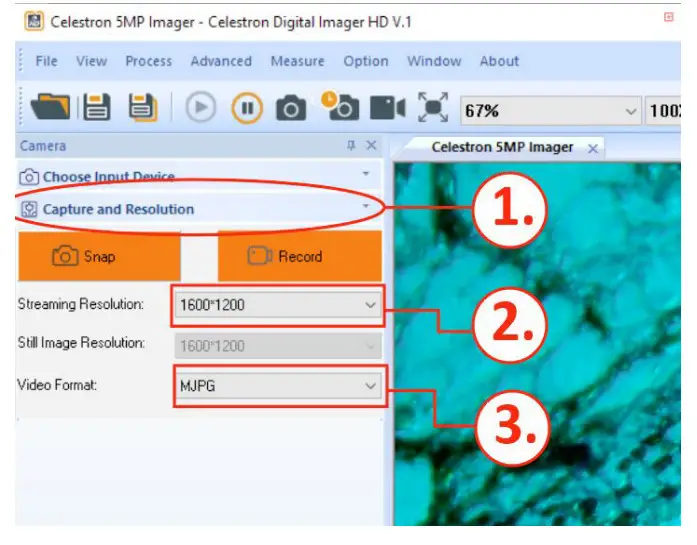The image size is (697, 545).
Task: Snap a photo with the toolbar camera icon
Action: [291, 108]
